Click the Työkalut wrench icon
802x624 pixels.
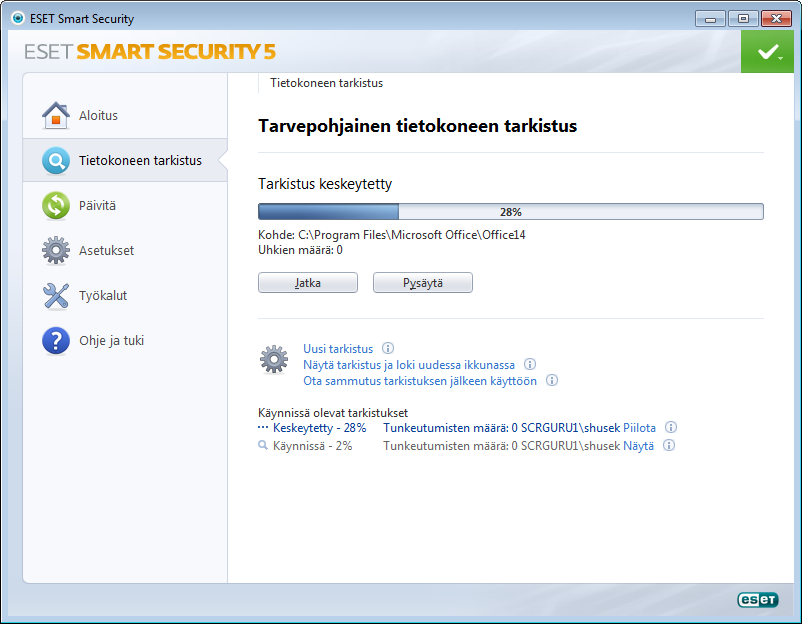(x=56, y=296)
